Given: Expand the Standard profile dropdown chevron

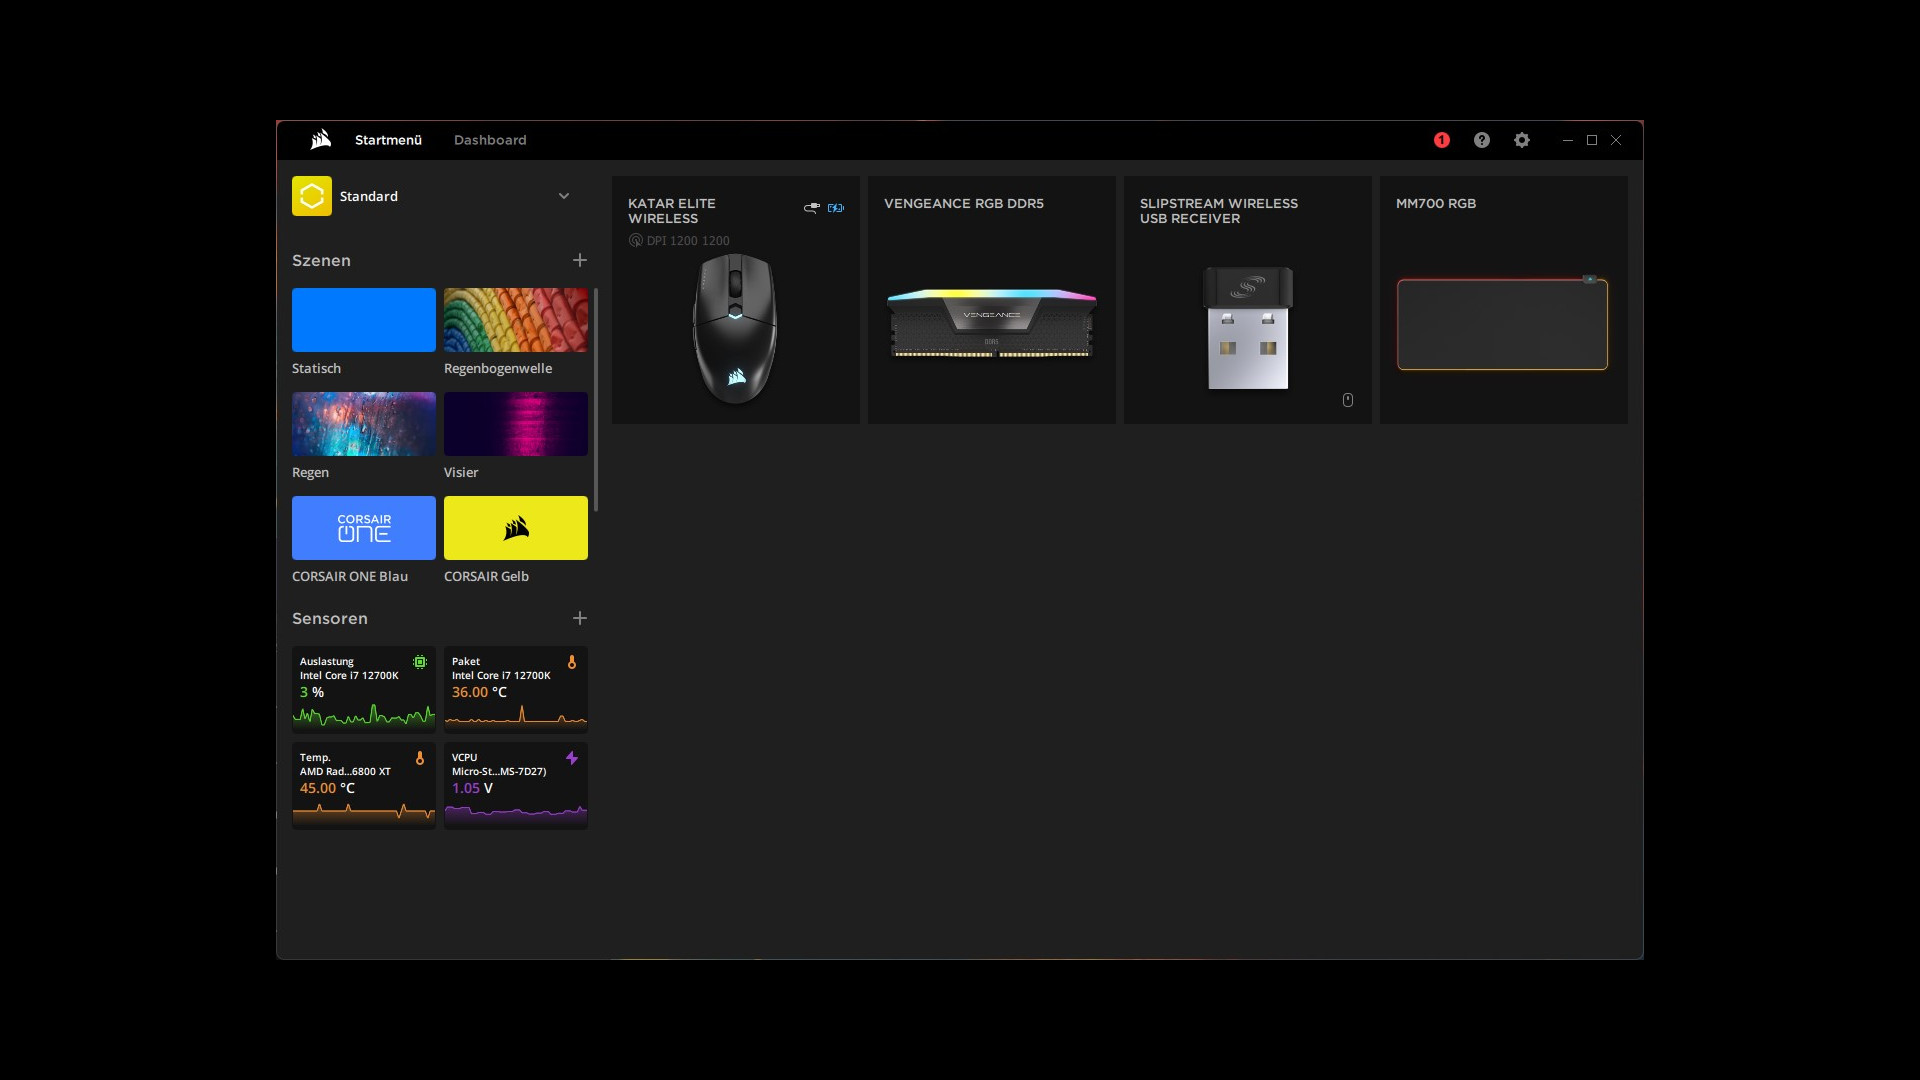Looking at the screenshot, I should 563,196.
